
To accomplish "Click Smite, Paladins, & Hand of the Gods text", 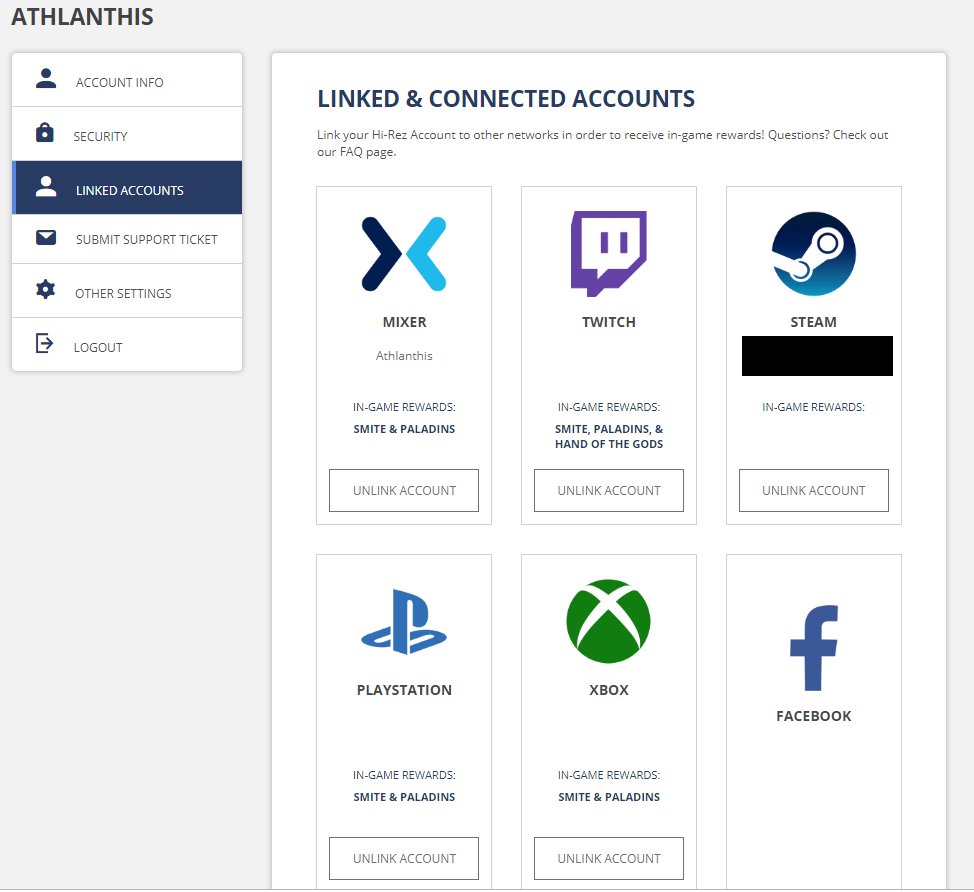I will coord(609,436).
